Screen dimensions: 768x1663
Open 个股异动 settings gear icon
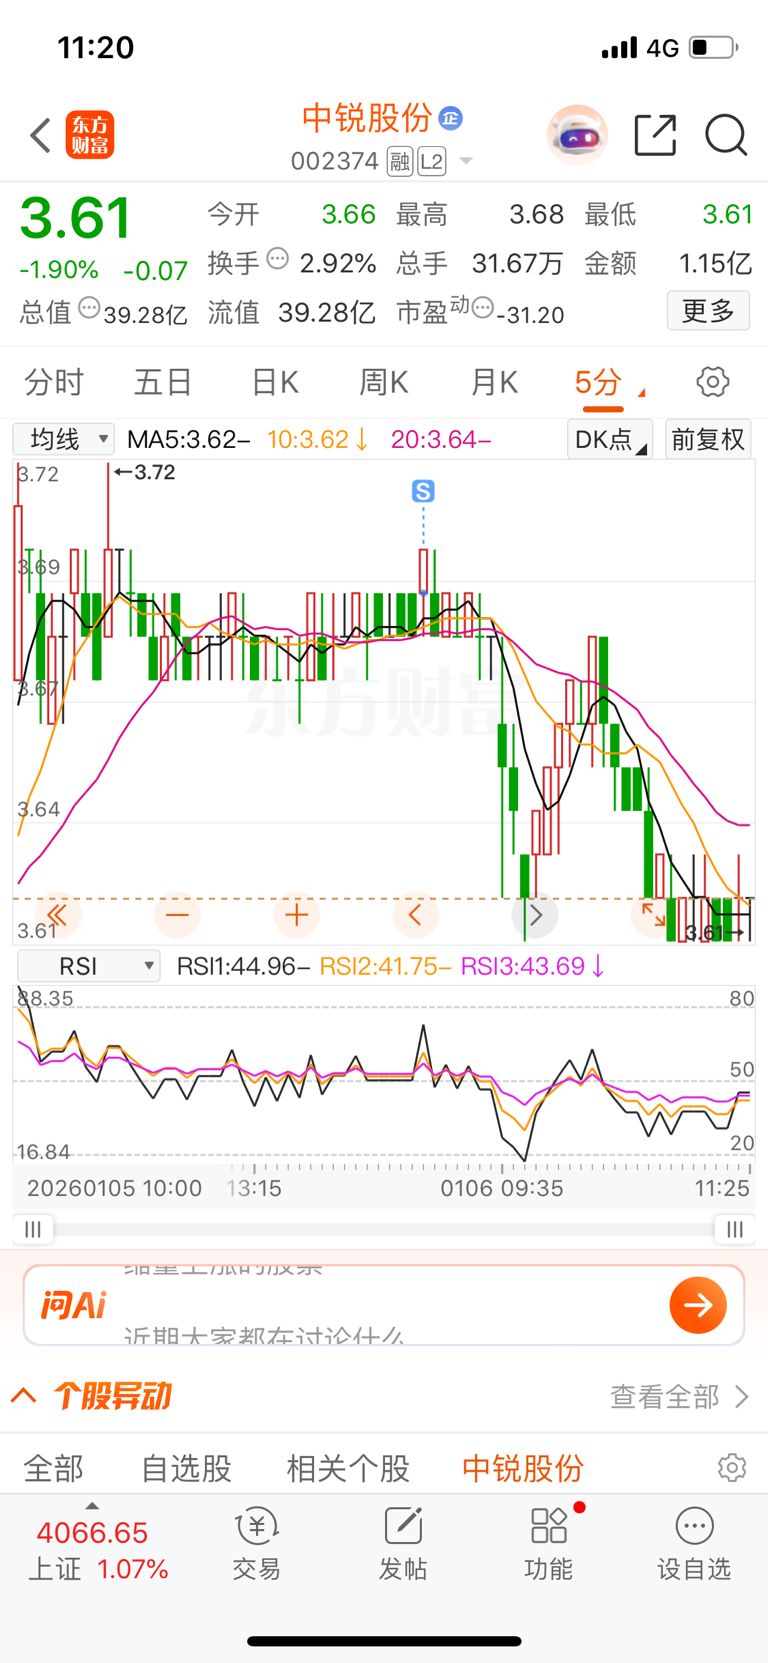pos(732,1467)
